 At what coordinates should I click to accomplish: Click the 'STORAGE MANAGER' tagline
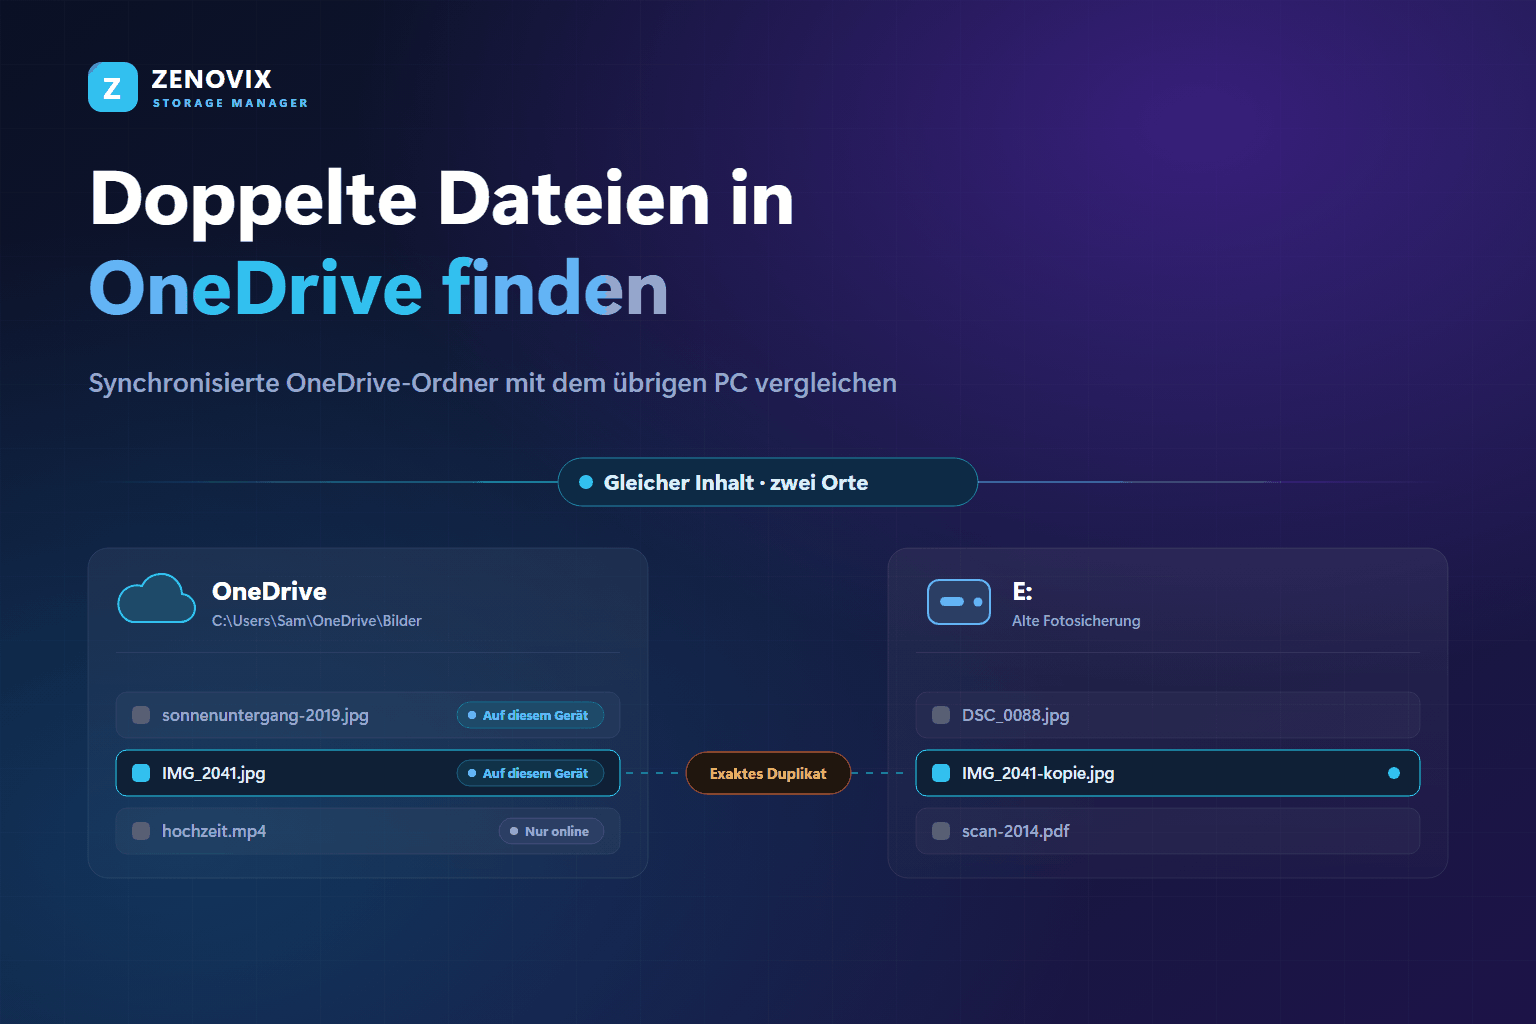pyautogui.click(x=230, y=103)
